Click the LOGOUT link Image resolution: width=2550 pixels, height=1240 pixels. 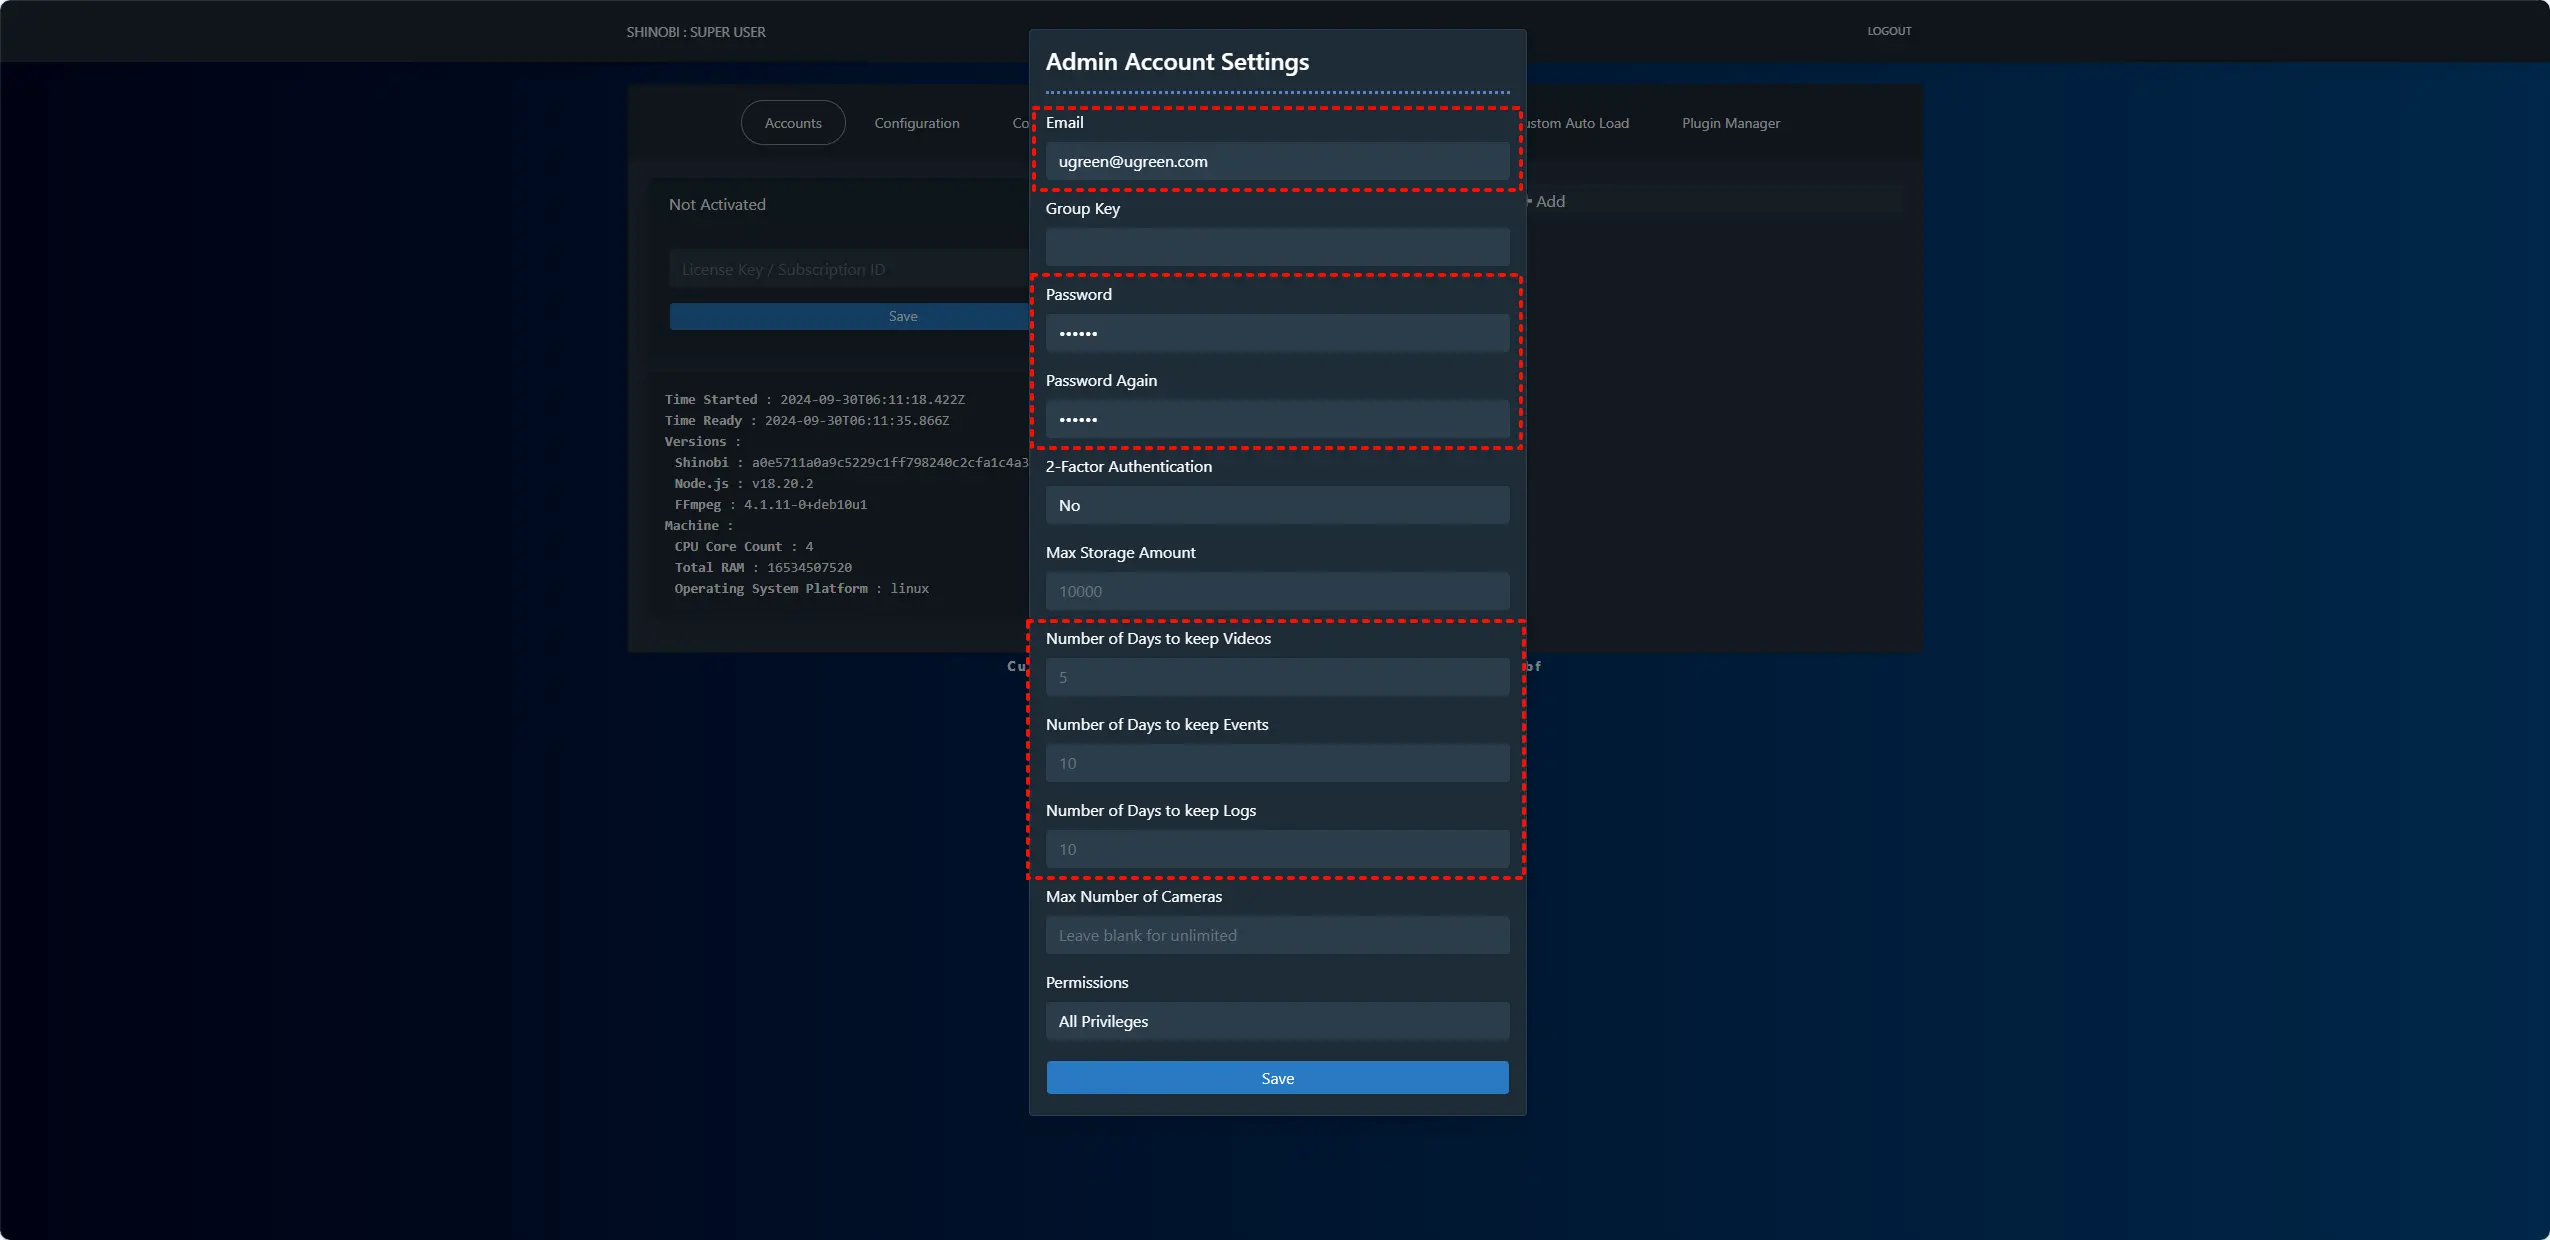point(1888,31)
